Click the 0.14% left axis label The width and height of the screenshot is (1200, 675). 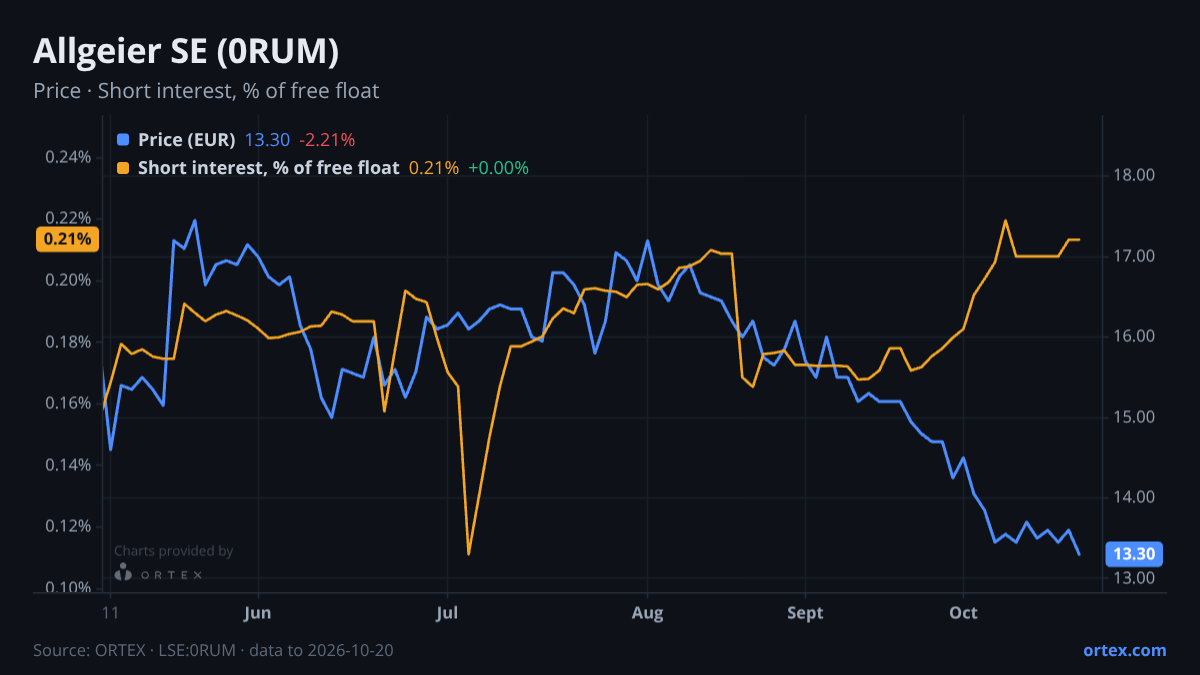click(68, 465)
